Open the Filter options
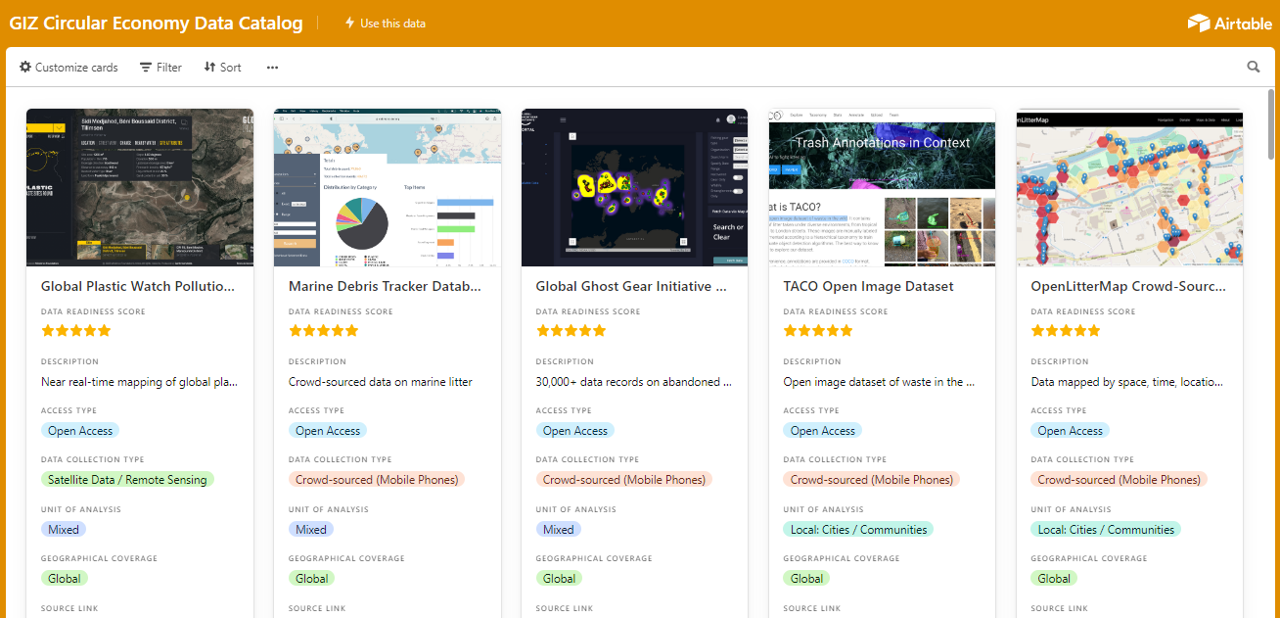This screenshot has height=618, width=1280. 160,67
